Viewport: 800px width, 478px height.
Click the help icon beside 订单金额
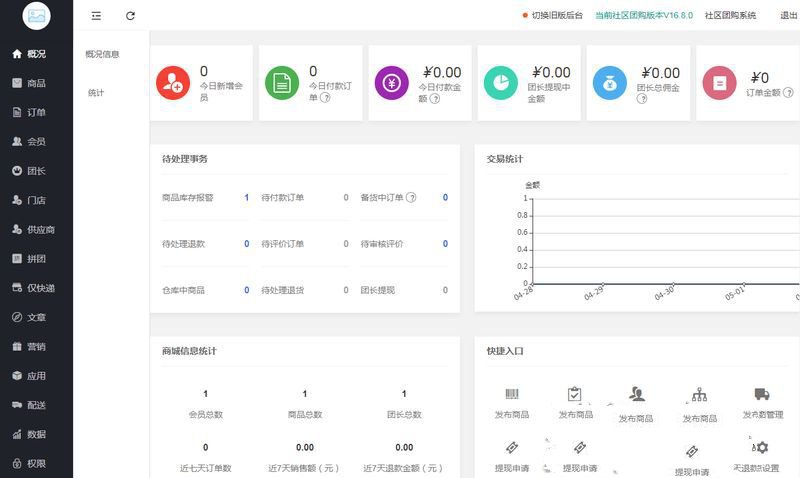pos(788,92)
